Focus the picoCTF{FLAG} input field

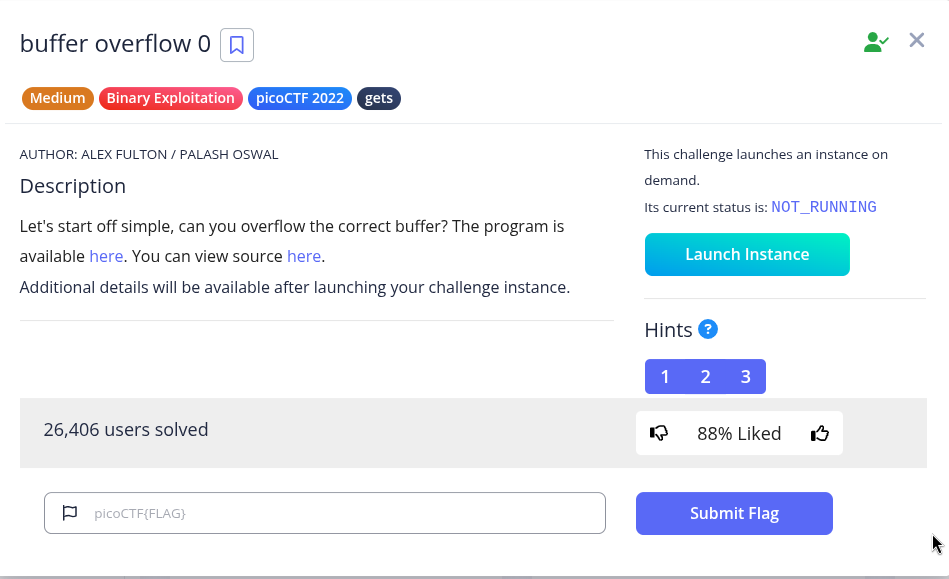(x=340, y=513)
